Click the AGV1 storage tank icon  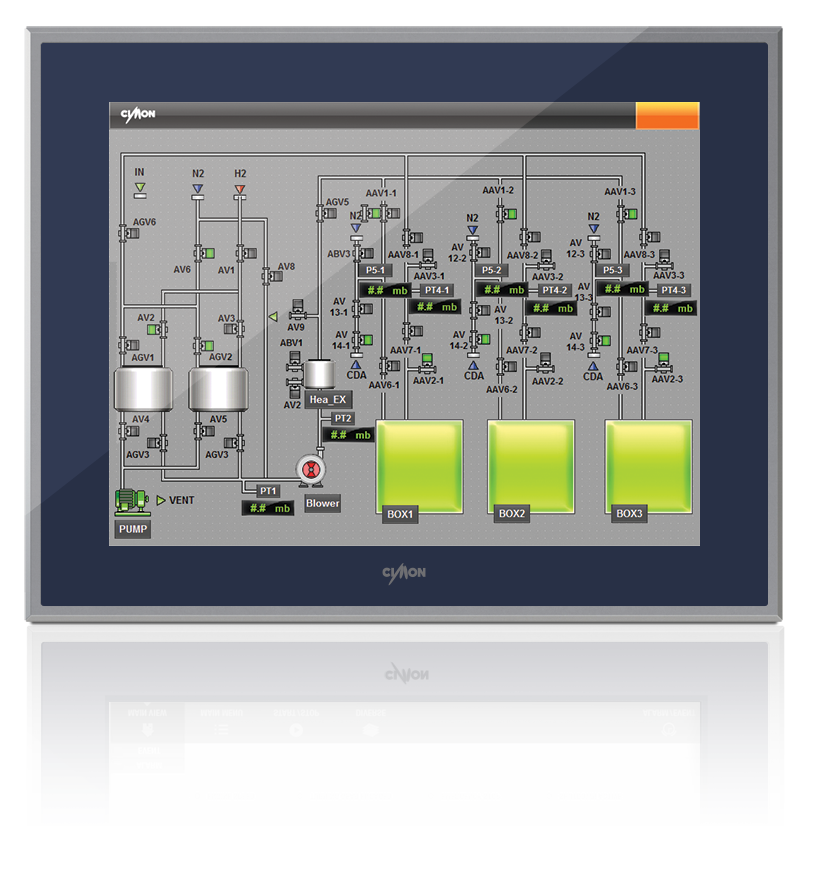(143, 389)
